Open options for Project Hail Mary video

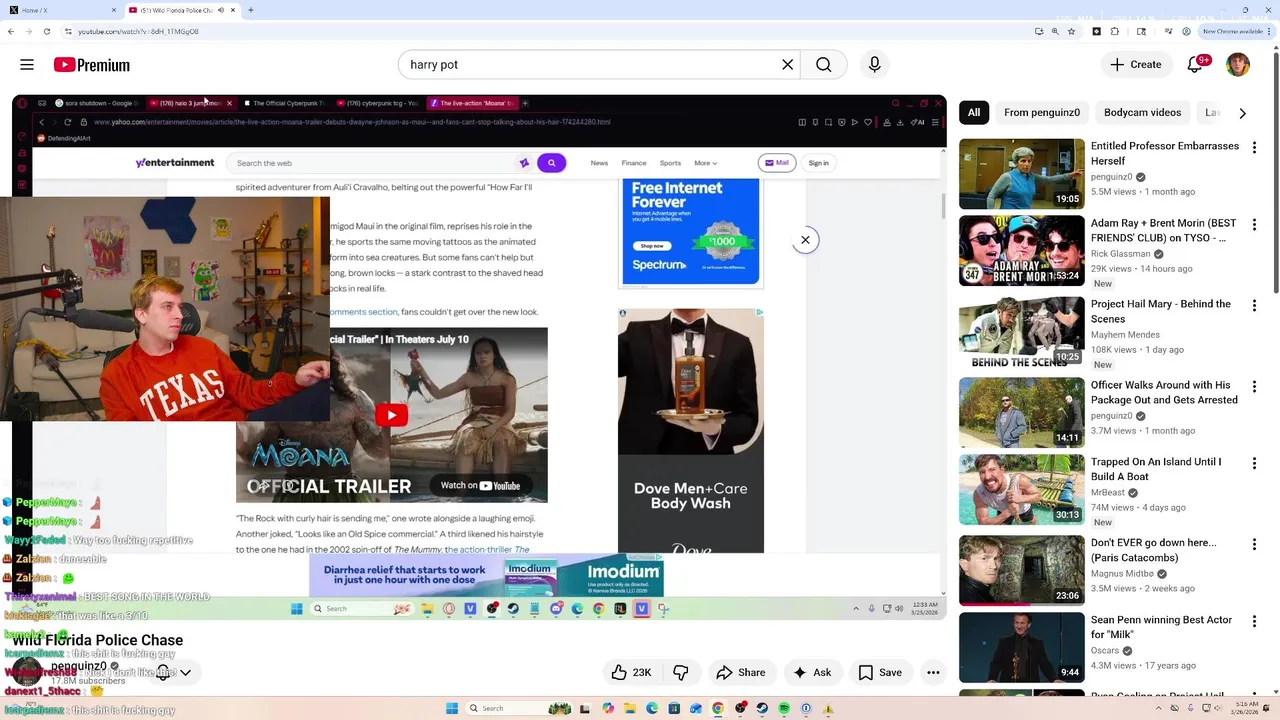coord(1254,306)
